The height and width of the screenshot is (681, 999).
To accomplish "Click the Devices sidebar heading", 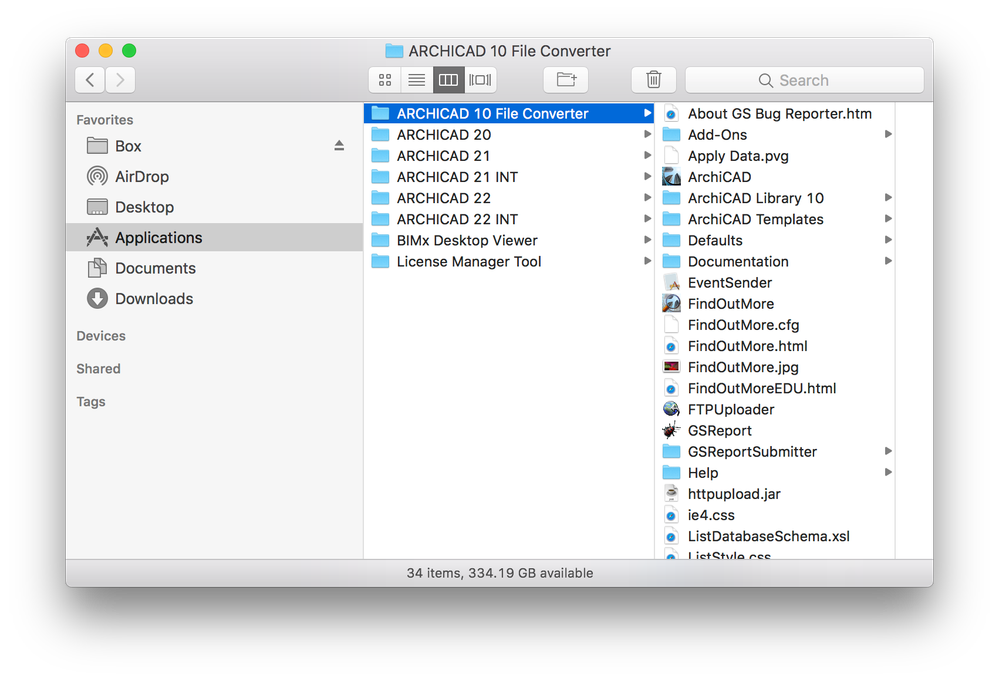I will (101, 336).
